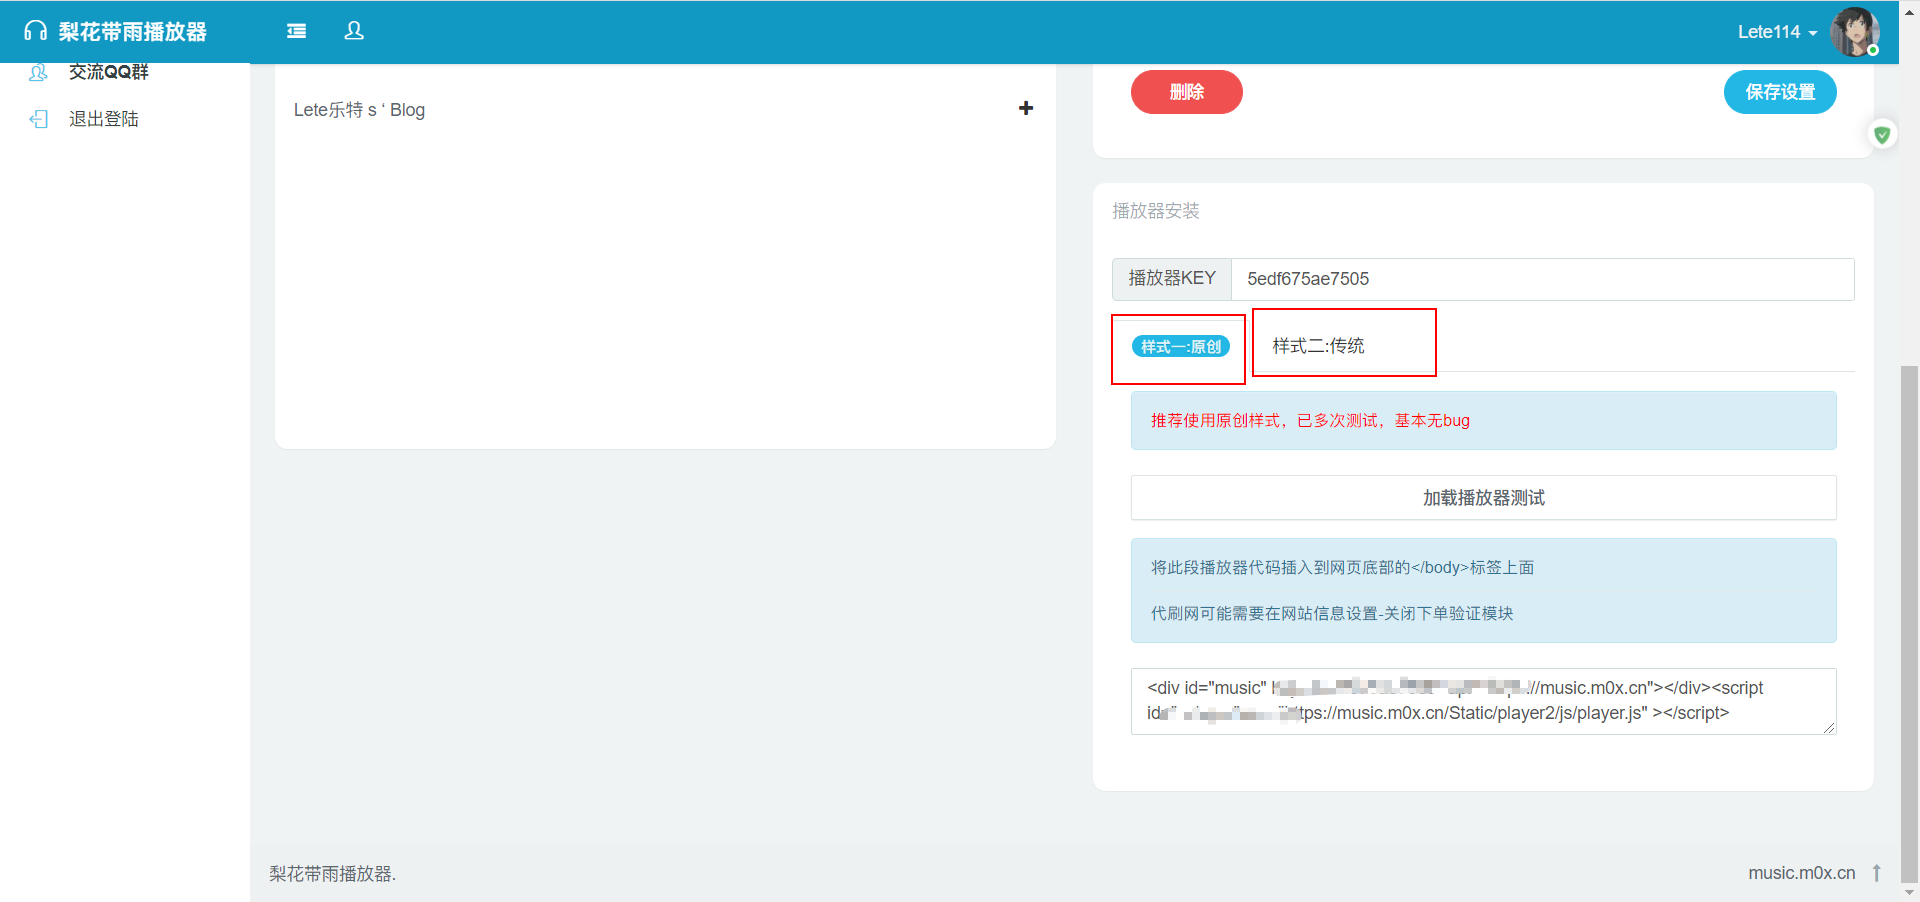Viewport: 1920px width, 902px height.
Task: Click the logout icon in sidebar
Action: coord(38,119)
